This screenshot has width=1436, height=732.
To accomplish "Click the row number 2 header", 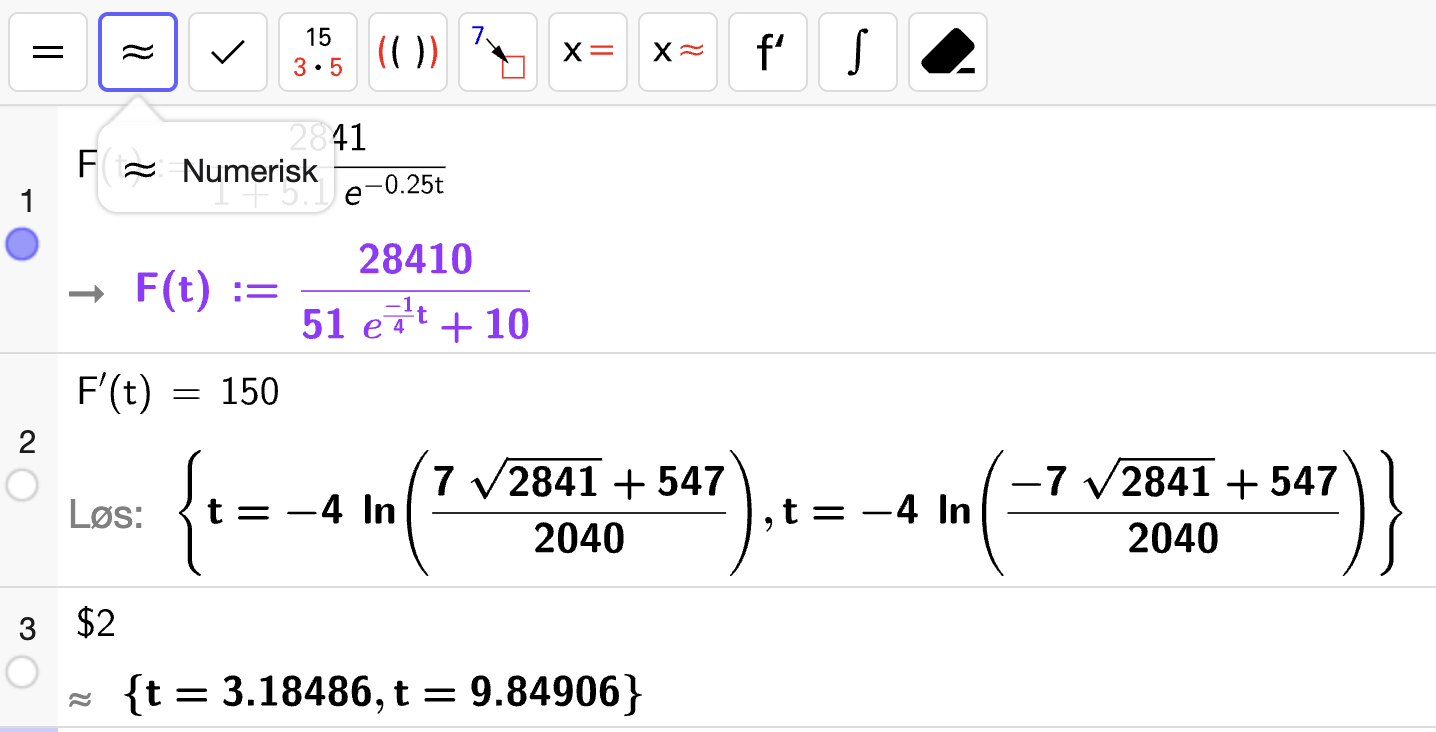I will tap(27, 442).
